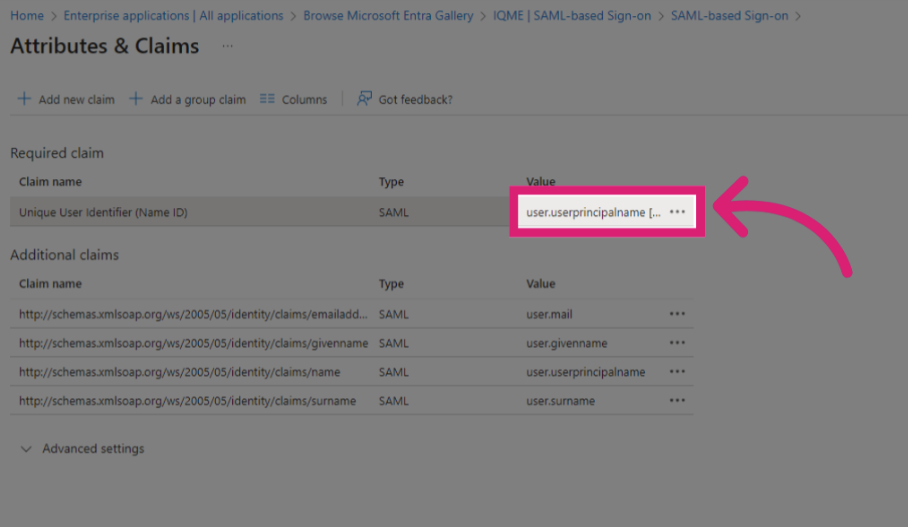Open the emailaddress claim row
This screenshot has height=527, width=908.
(193, 314)
